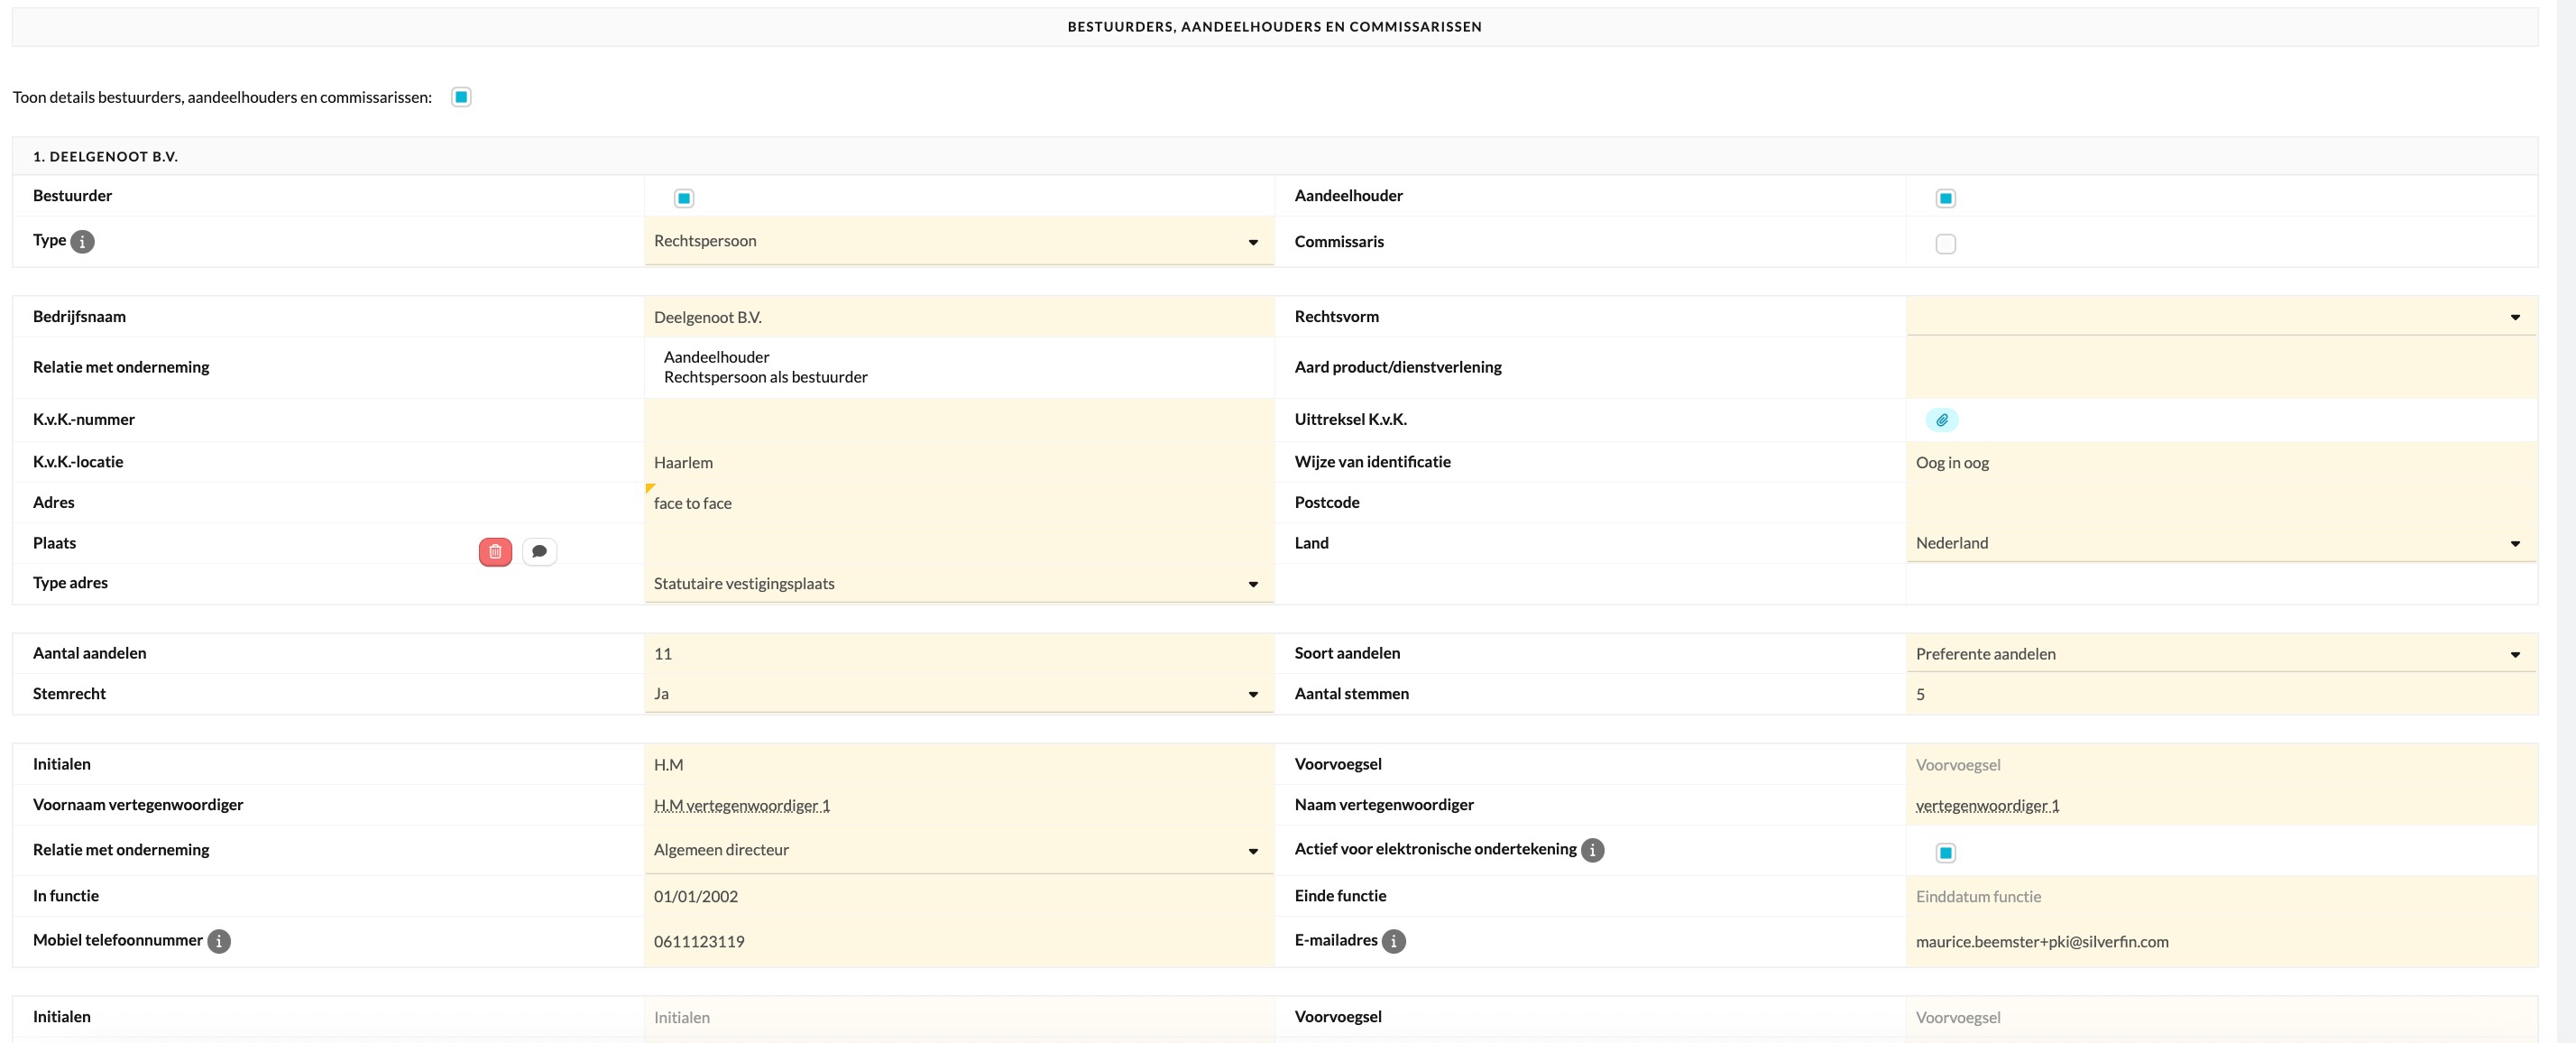Click the 1. Deelgenoot B.V. section header

(x=105, y=157)
